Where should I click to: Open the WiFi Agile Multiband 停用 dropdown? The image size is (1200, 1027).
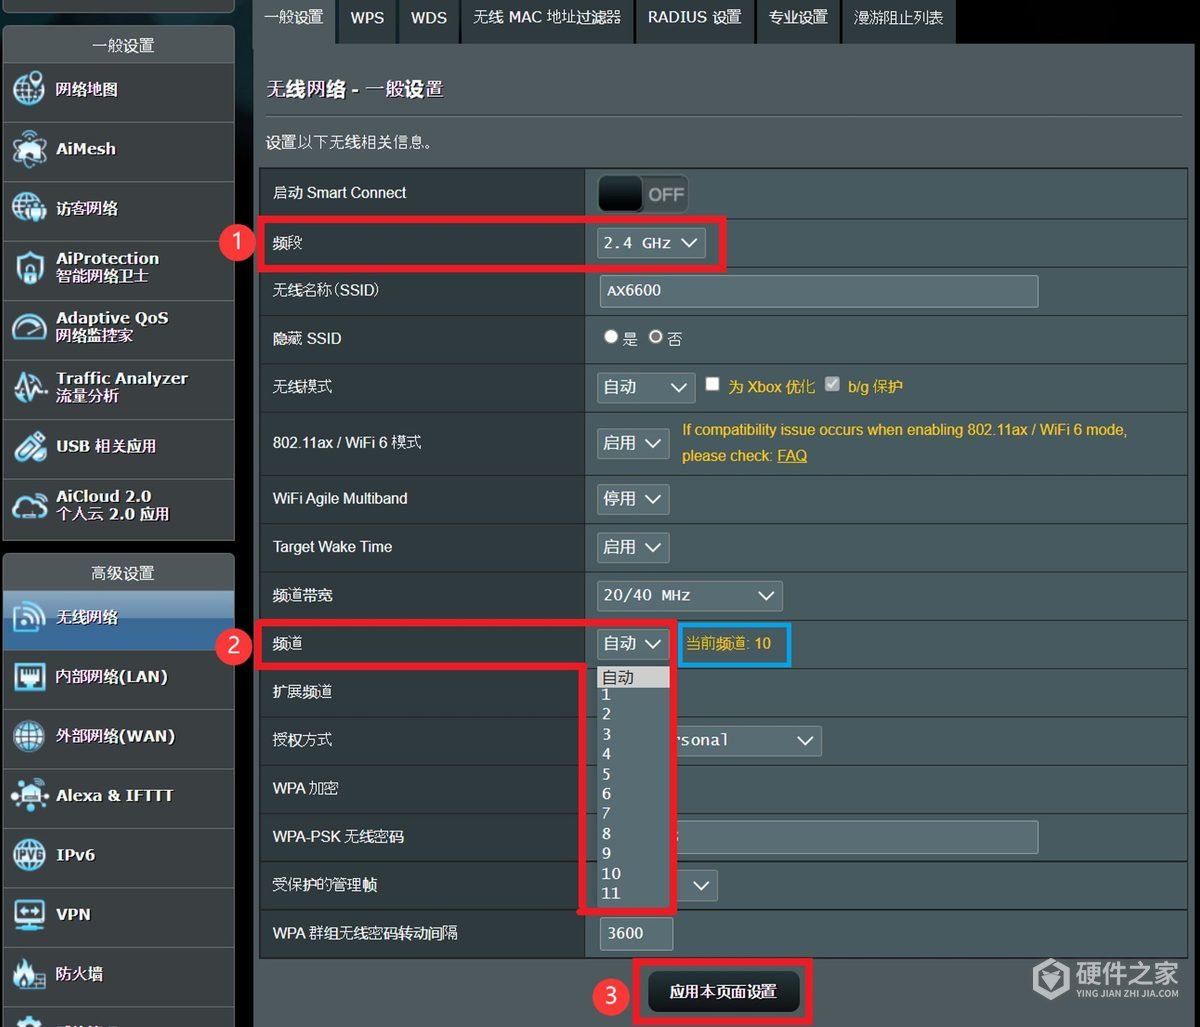tap(633, 499)
